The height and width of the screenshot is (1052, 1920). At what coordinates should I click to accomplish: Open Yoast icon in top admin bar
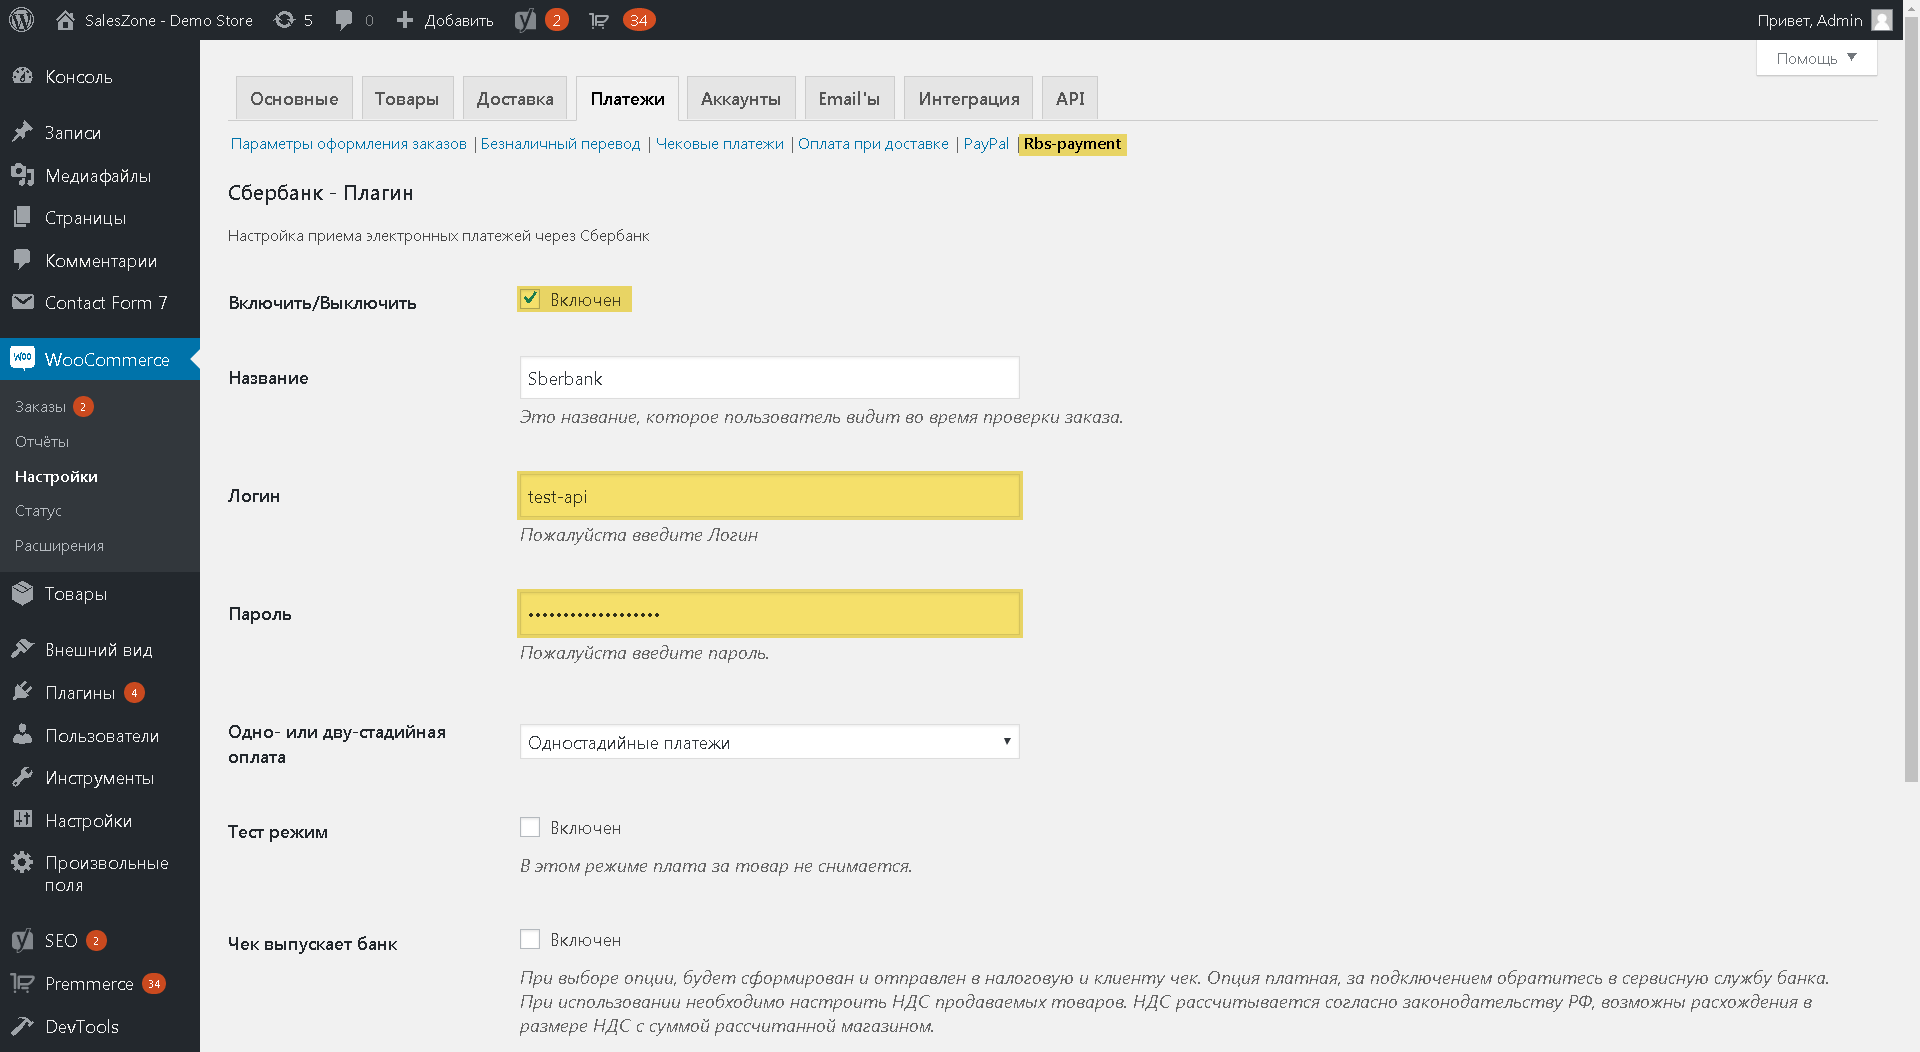click(526, 20)
